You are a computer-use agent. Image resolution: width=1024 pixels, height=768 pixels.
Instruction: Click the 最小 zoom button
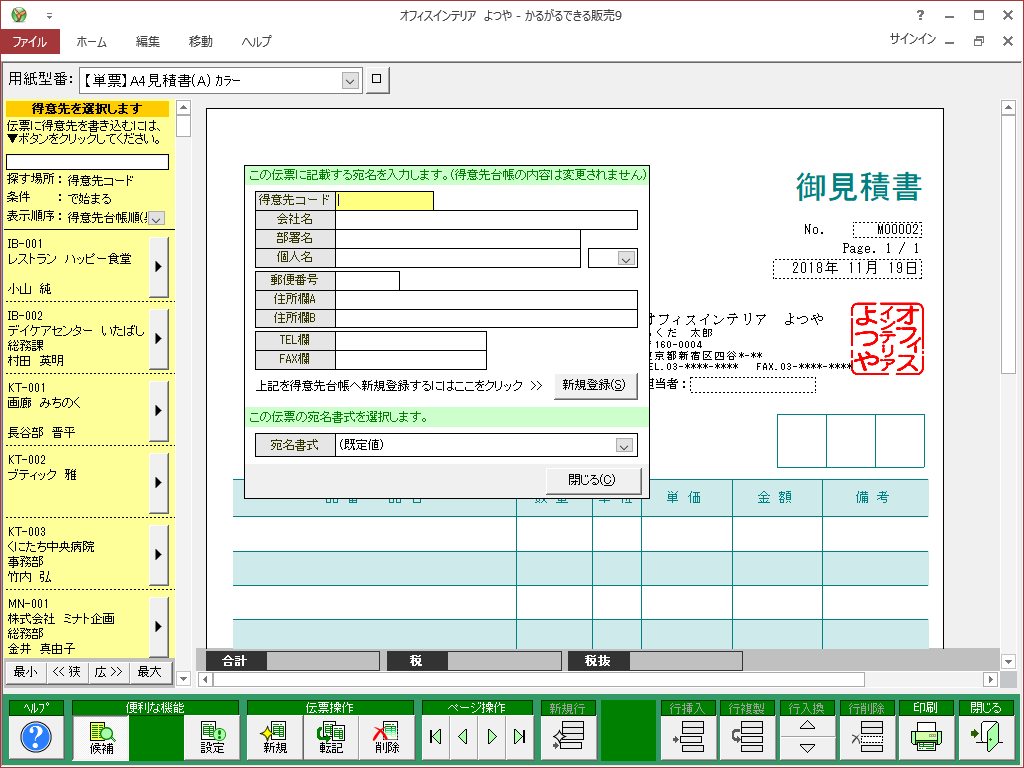(25, 672)
